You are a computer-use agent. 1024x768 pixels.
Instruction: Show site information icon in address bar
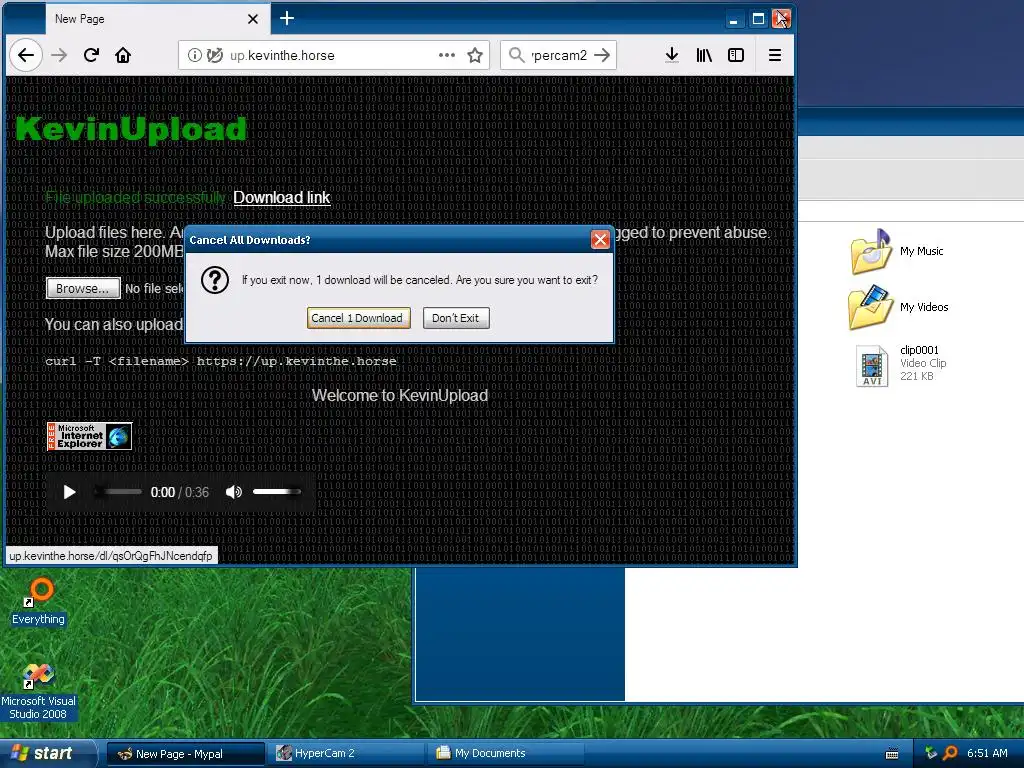194,55
